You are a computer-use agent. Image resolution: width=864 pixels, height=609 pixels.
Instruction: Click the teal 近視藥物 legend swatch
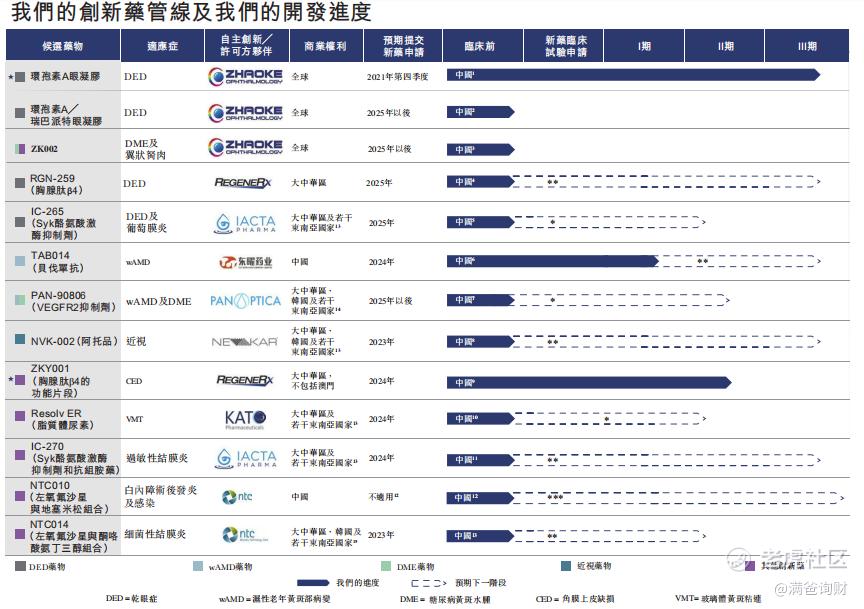pyautogui.click(x=566, y=566)
